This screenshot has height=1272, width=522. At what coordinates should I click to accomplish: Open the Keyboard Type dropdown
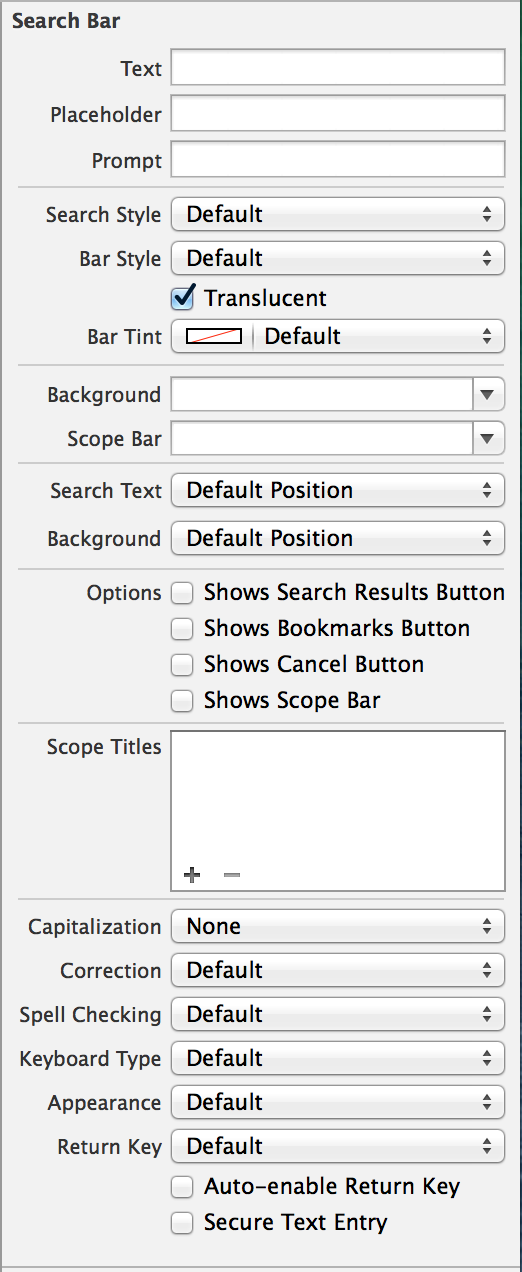(338, 1059)
